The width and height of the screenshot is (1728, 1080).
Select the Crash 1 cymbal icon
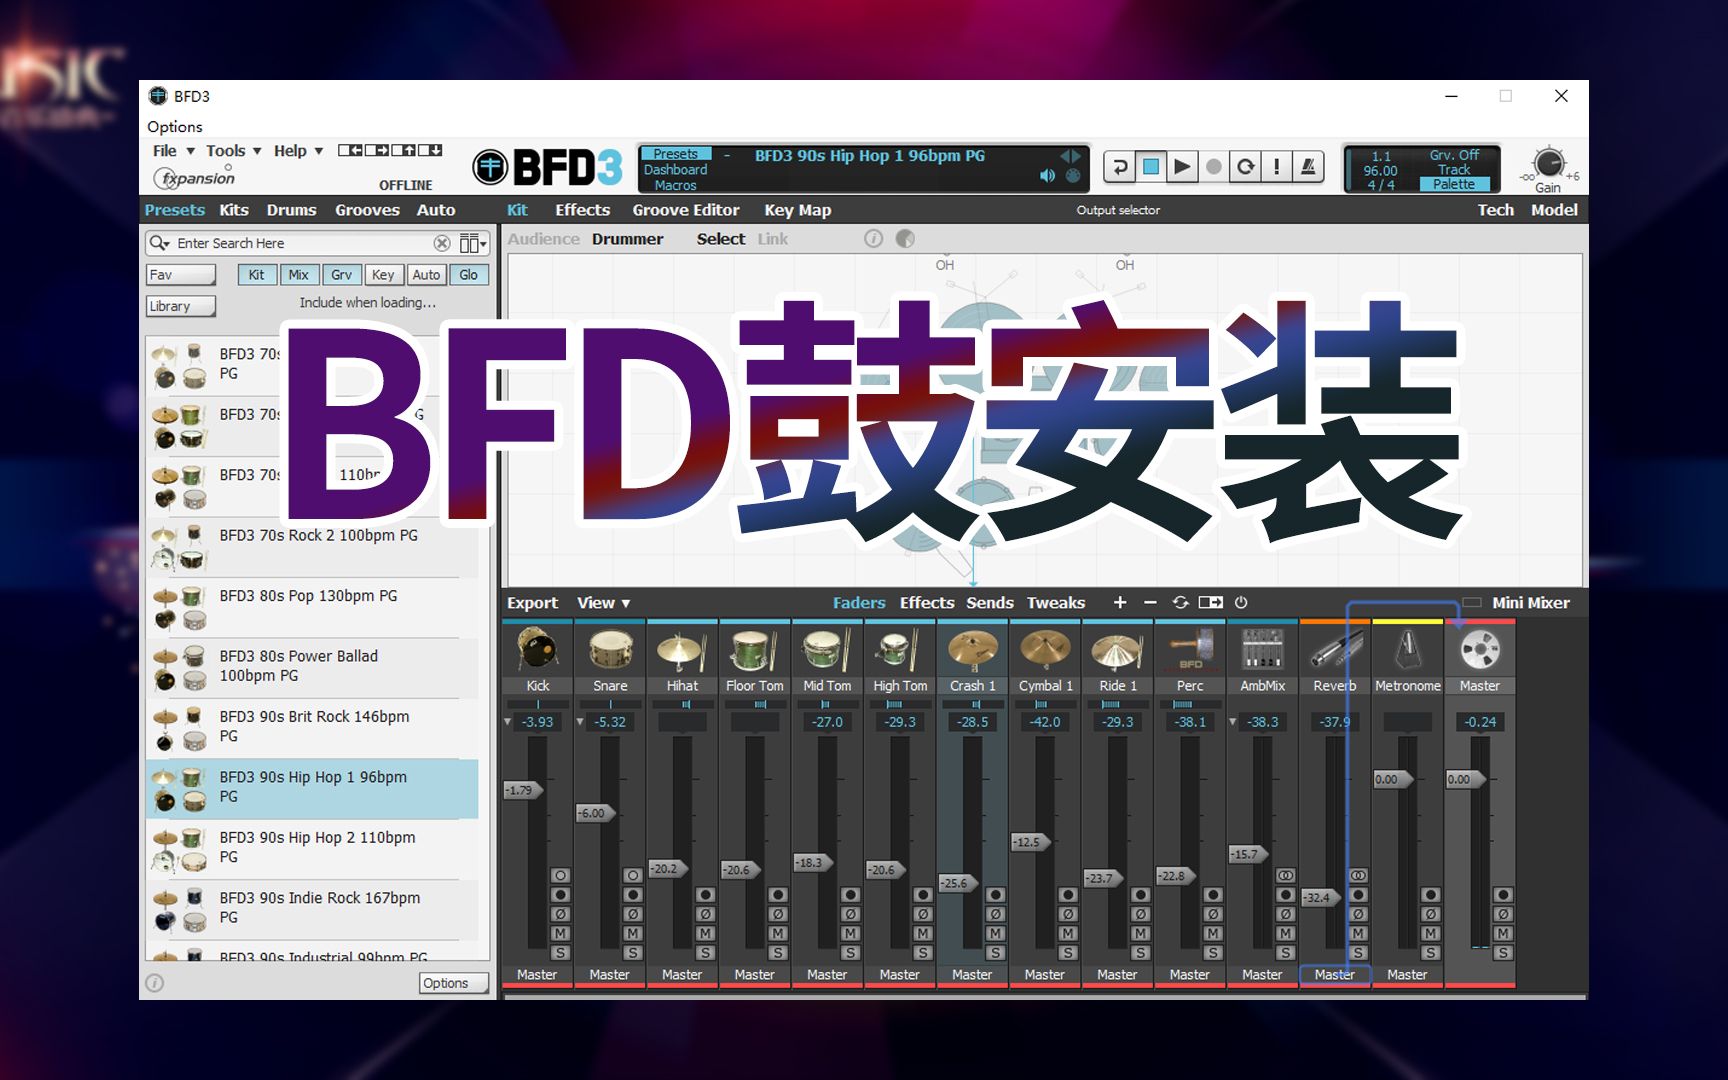point(972,650)
